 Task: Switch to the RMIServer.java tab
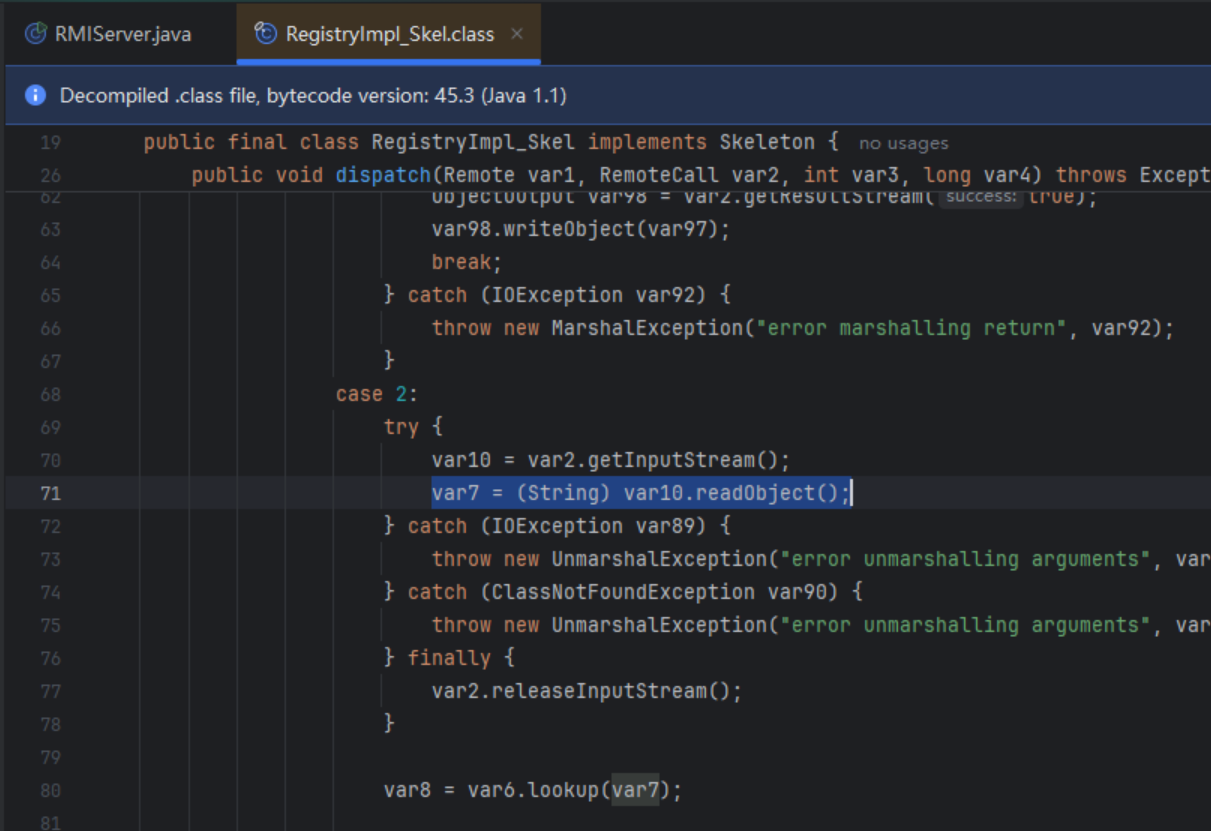[x=122, y=34]
